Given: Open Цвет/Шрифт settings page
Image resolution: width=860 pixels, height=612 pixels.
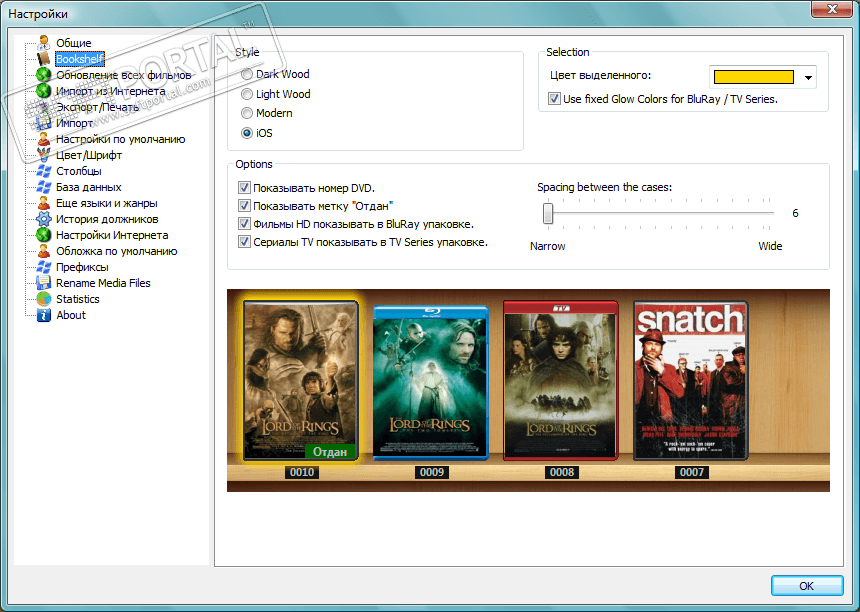Looking at the screenshot, I should [x=89, y=155].
